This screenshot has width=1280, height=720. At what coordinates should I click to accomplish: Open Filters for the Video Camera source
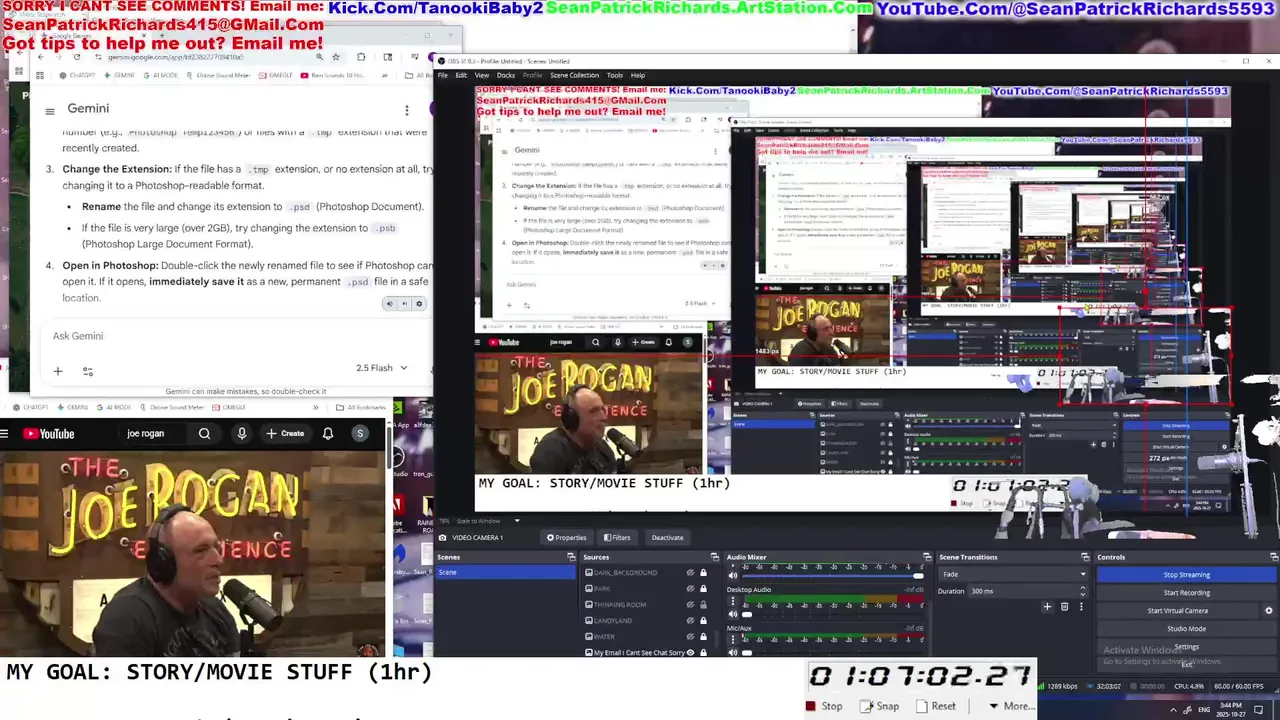pos(616,537)
